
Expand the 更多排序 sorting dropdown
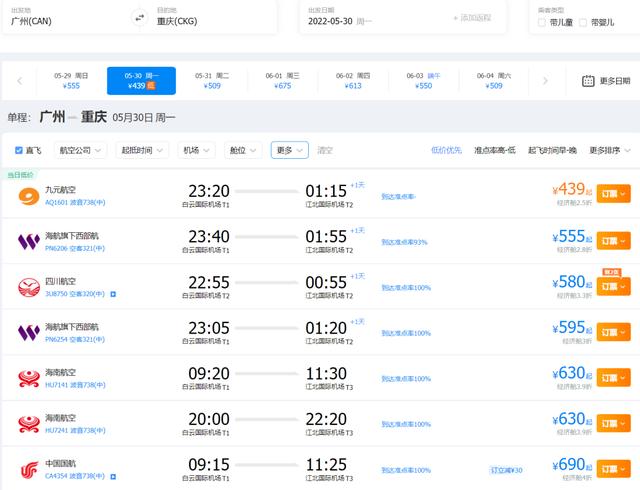click(x=609, y=150)
